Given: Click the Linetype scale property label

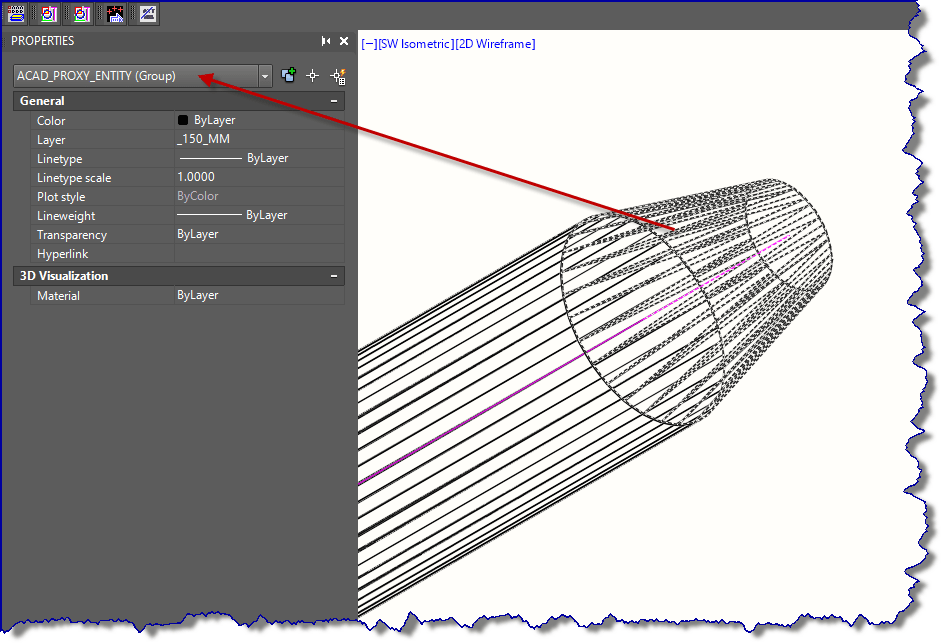Looking at the screenshot, I should click(74, 178).
